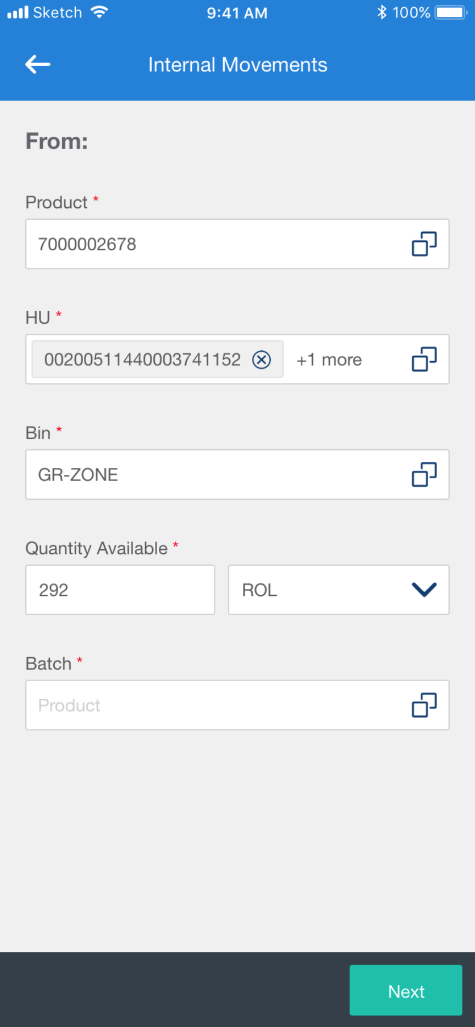Open value help icon for Product field

point(424,244)
